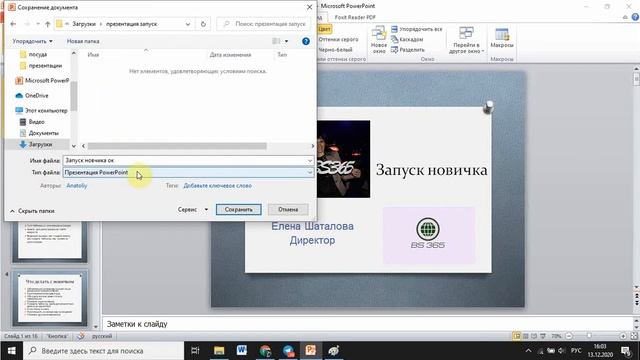
Task: Open Перейти в другое окно dropdown
Action: 467,40
